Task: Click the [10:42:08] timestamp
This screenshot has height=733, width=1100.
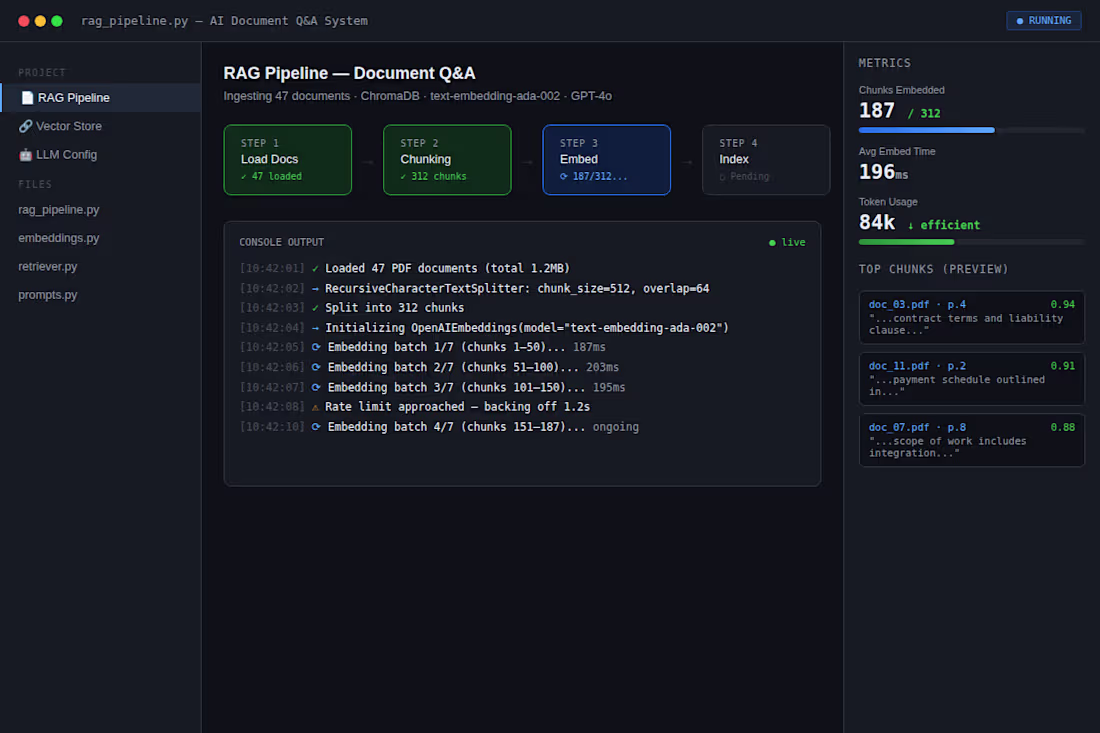Action: pyautogui.click(x=272, y=407)
